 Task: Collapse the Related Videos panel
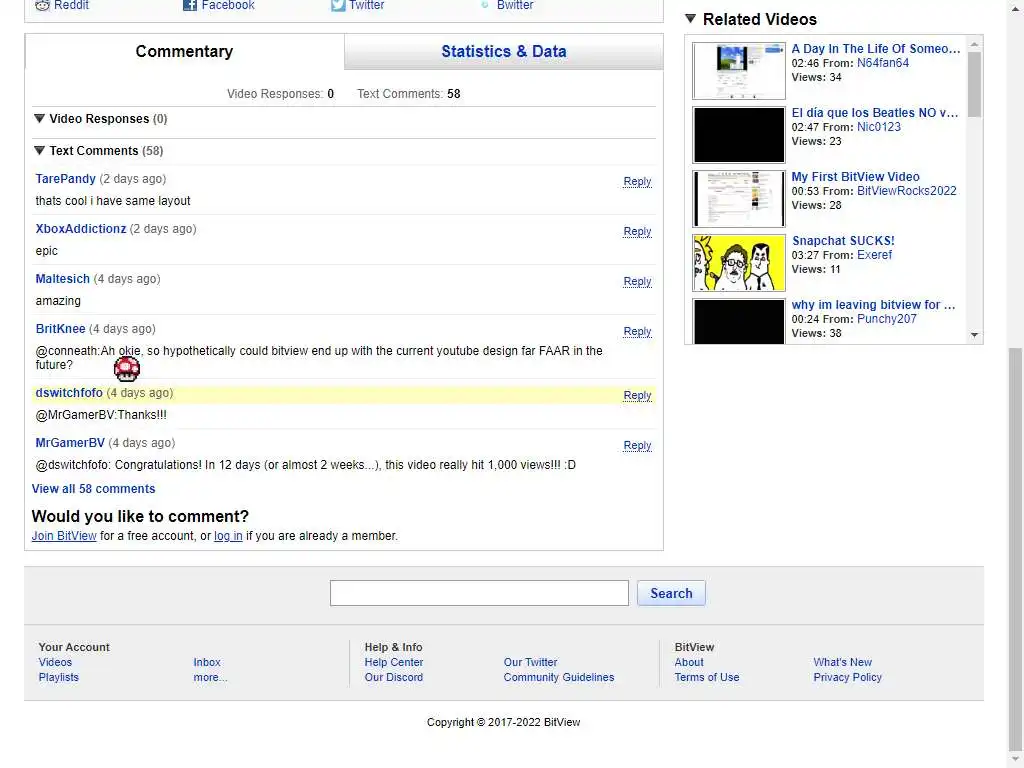690,19
